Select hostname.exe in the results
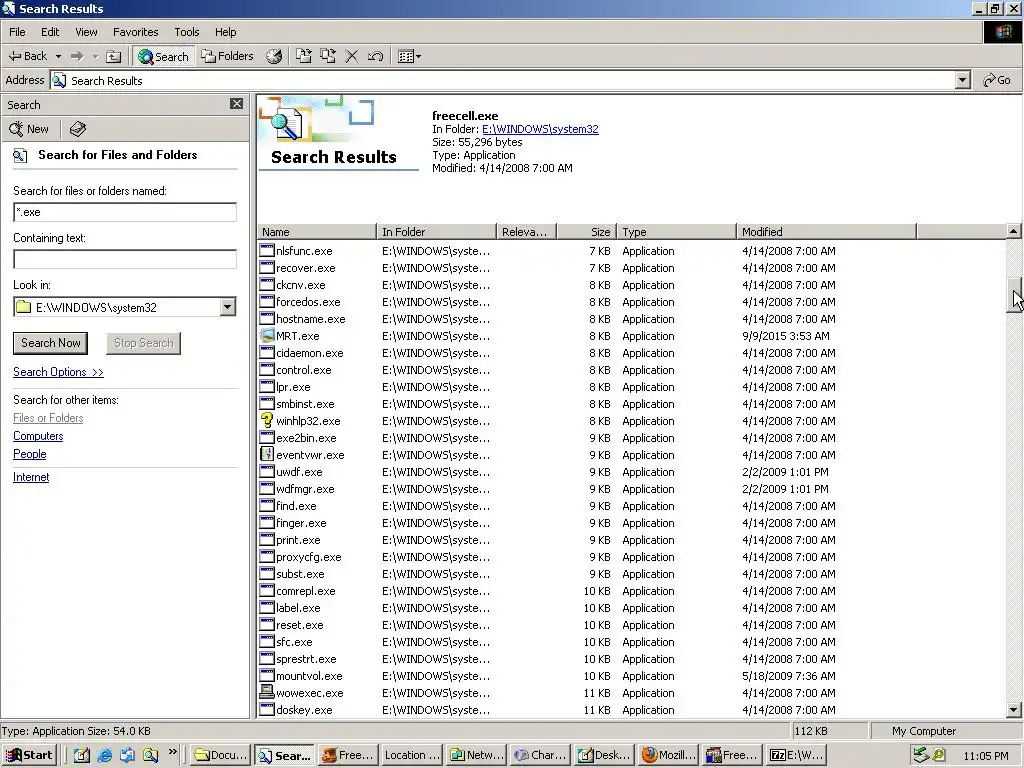 (x=310, y=319)
